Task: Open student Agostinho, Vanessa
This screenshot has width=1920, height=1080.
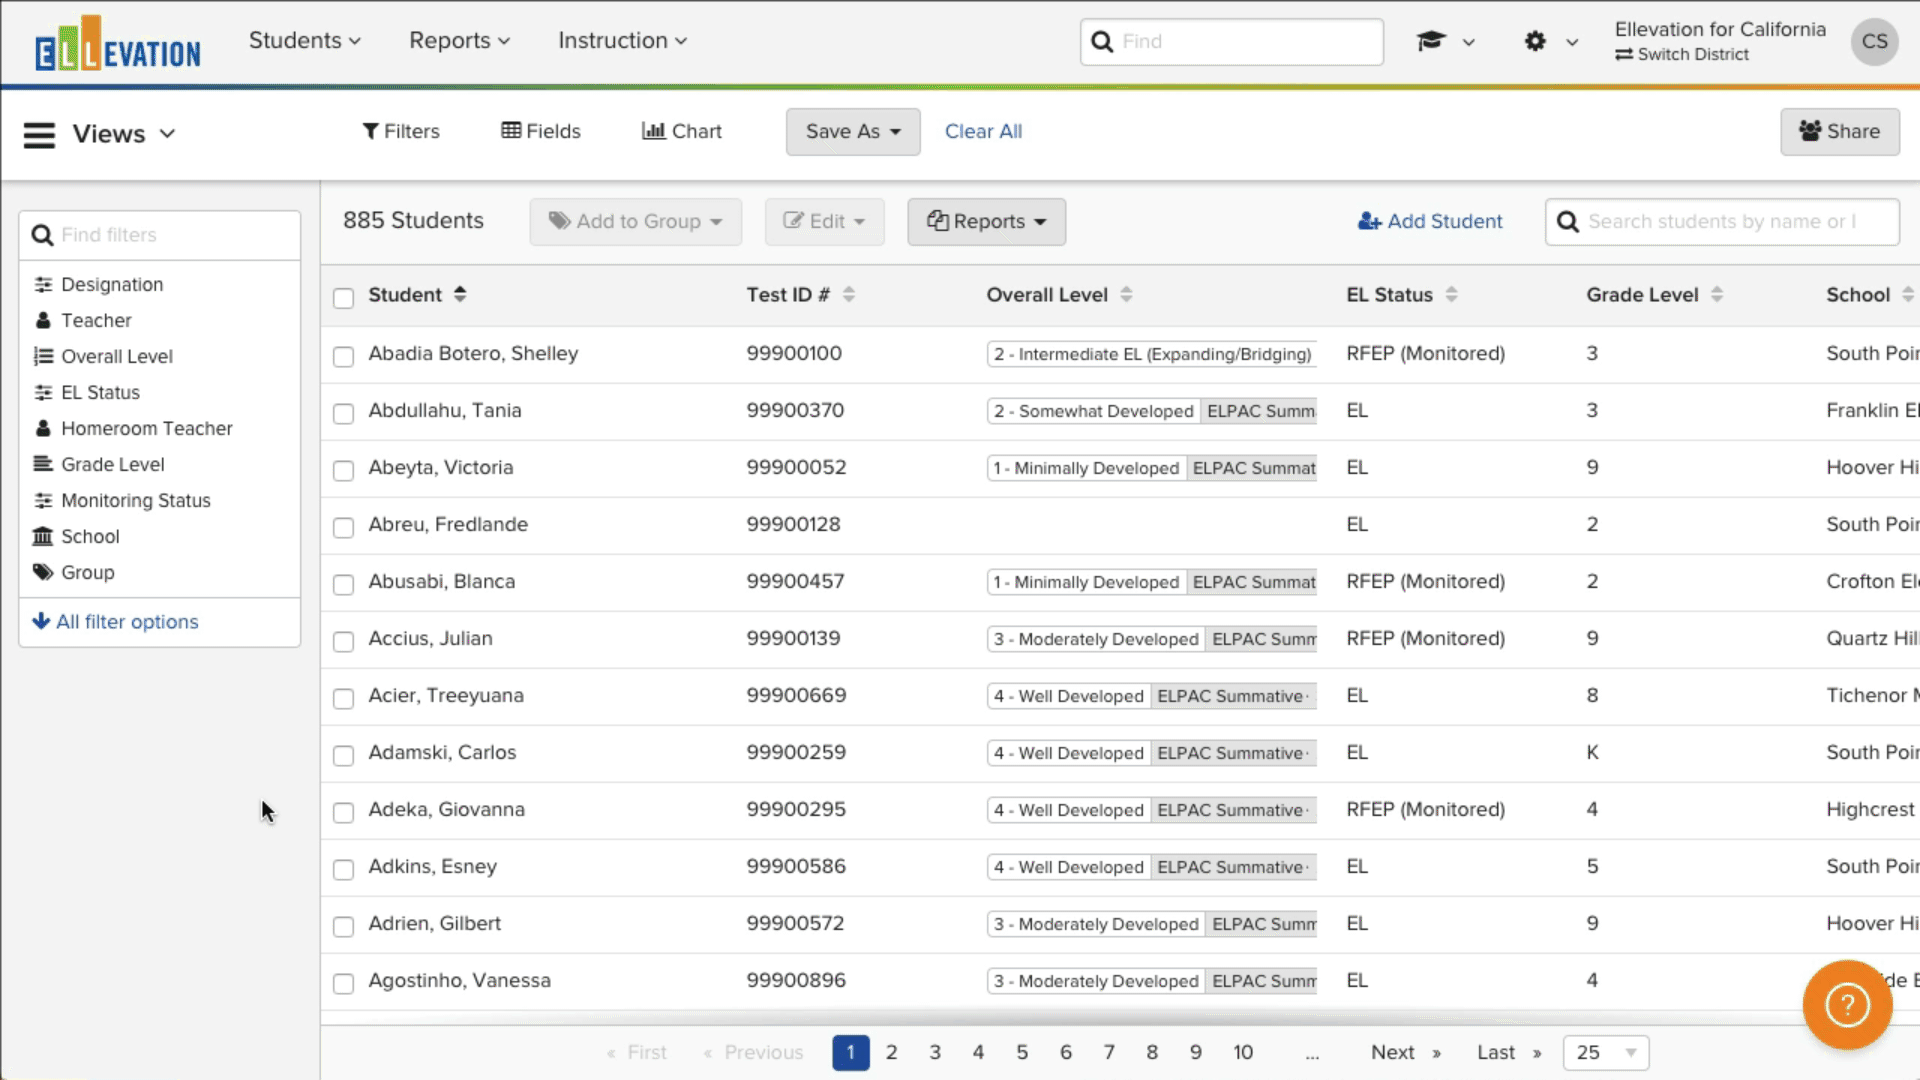Action: tap(459, 981)
